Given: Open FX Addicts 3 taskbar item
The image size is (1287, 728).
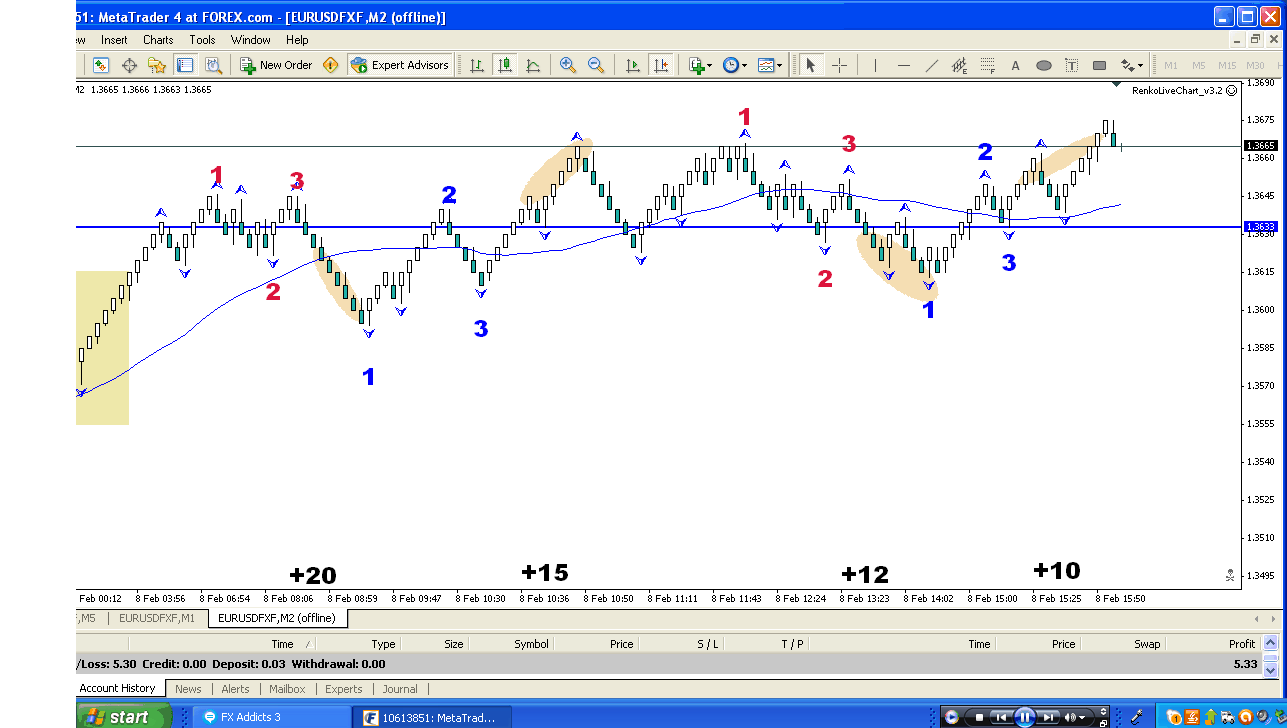Looking at the screenshot, I should pyautogui.click(x=272, y=717).
